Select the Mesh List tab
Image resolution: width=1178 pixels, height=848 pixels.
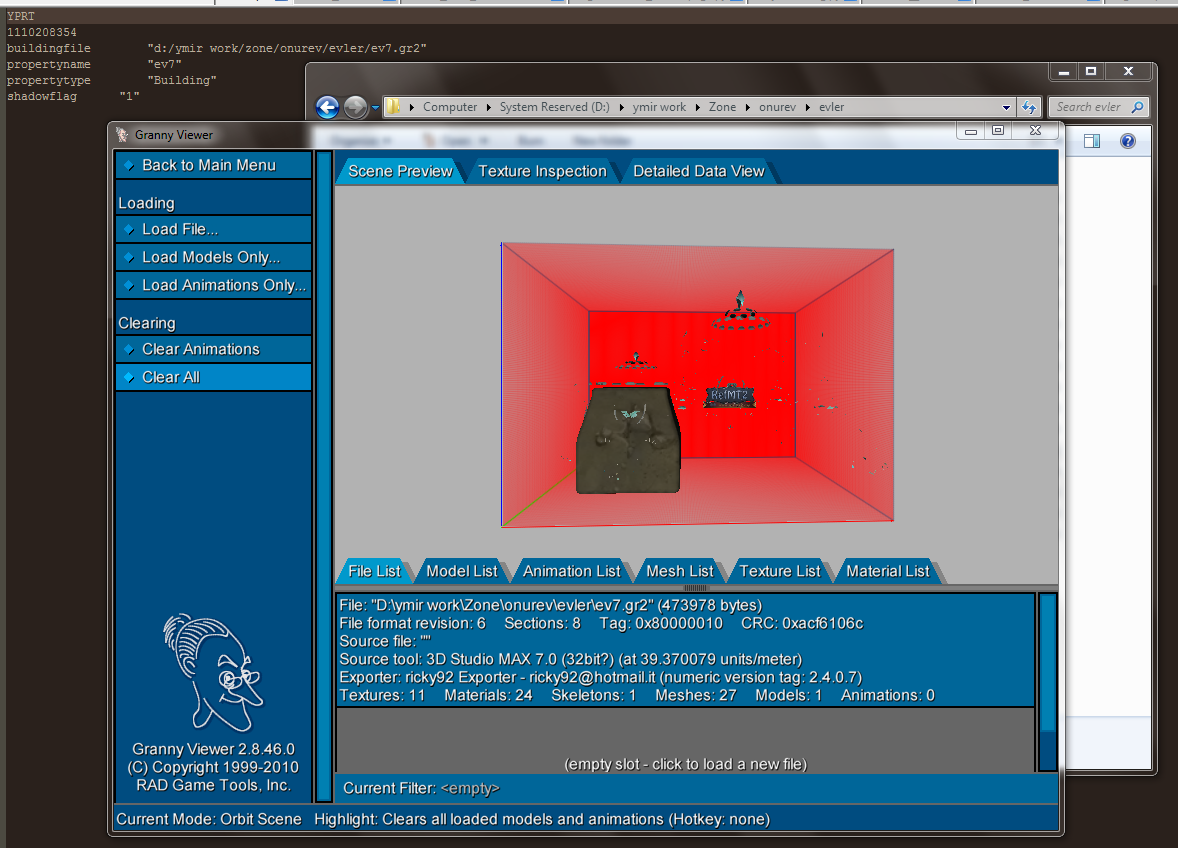[680, 571]
